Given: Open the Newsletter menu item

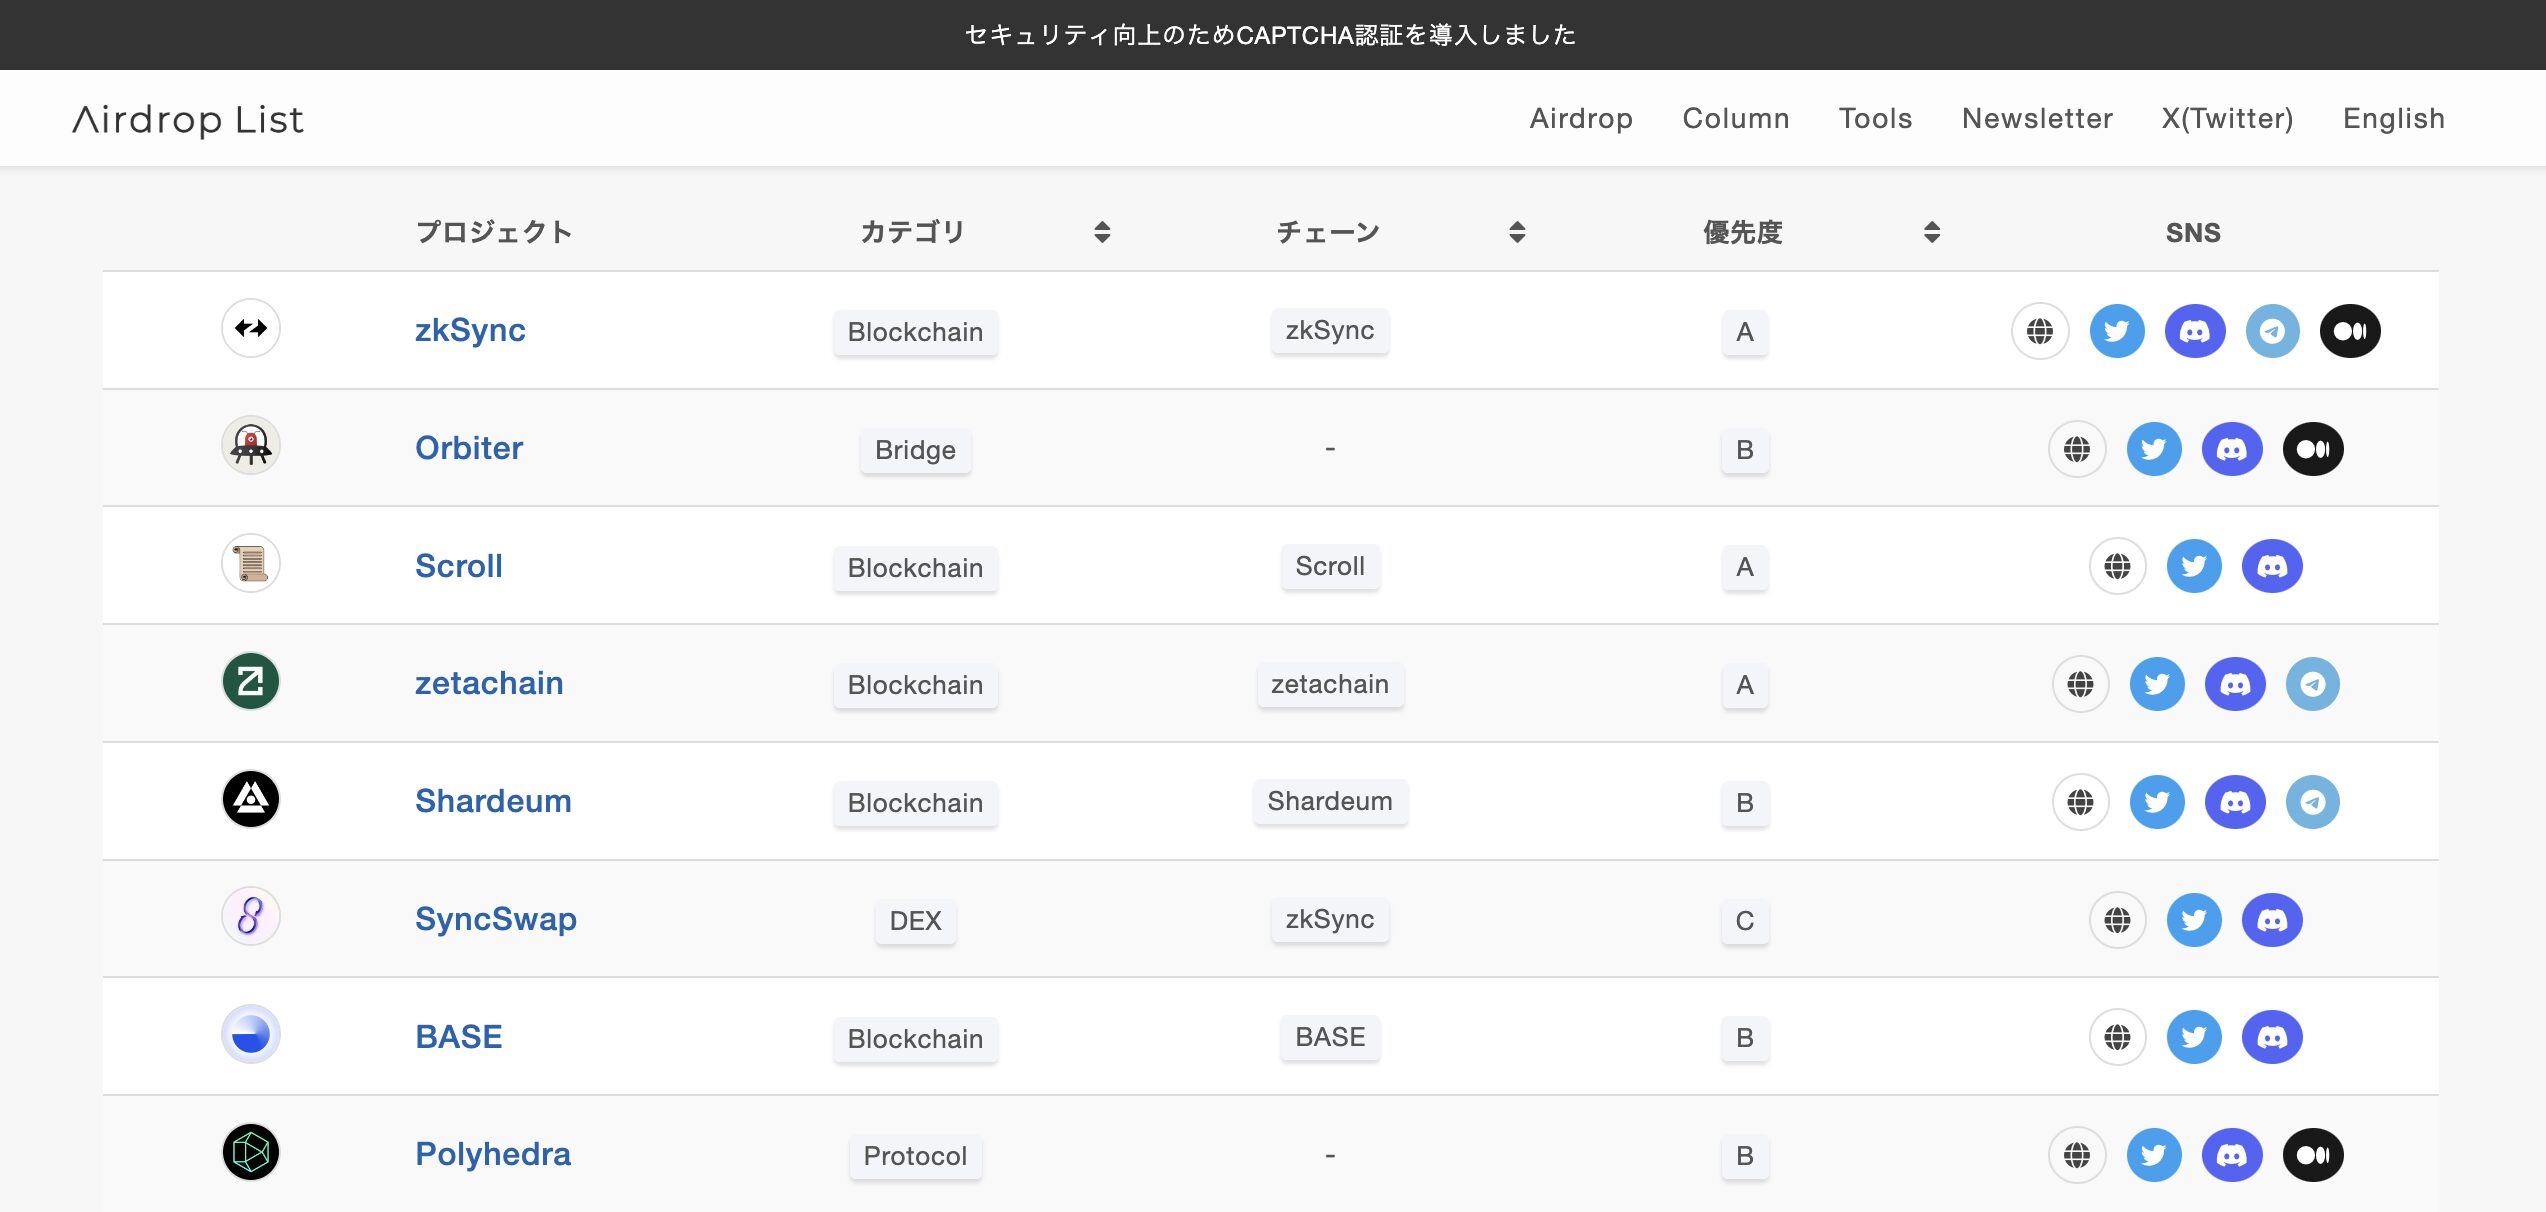Looking at the screenshot, I should pyautogui.click(x=2037, y=118).
